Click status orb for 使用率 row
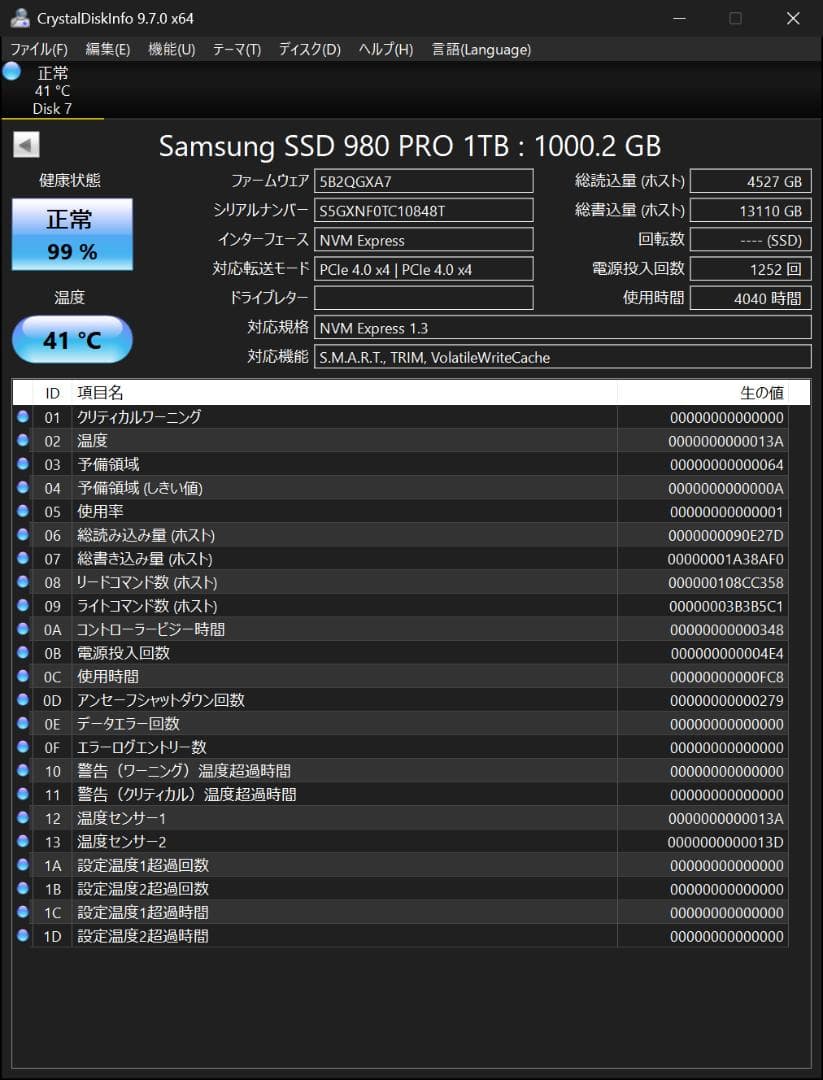The image size is (823, 1080). point(23,510)
